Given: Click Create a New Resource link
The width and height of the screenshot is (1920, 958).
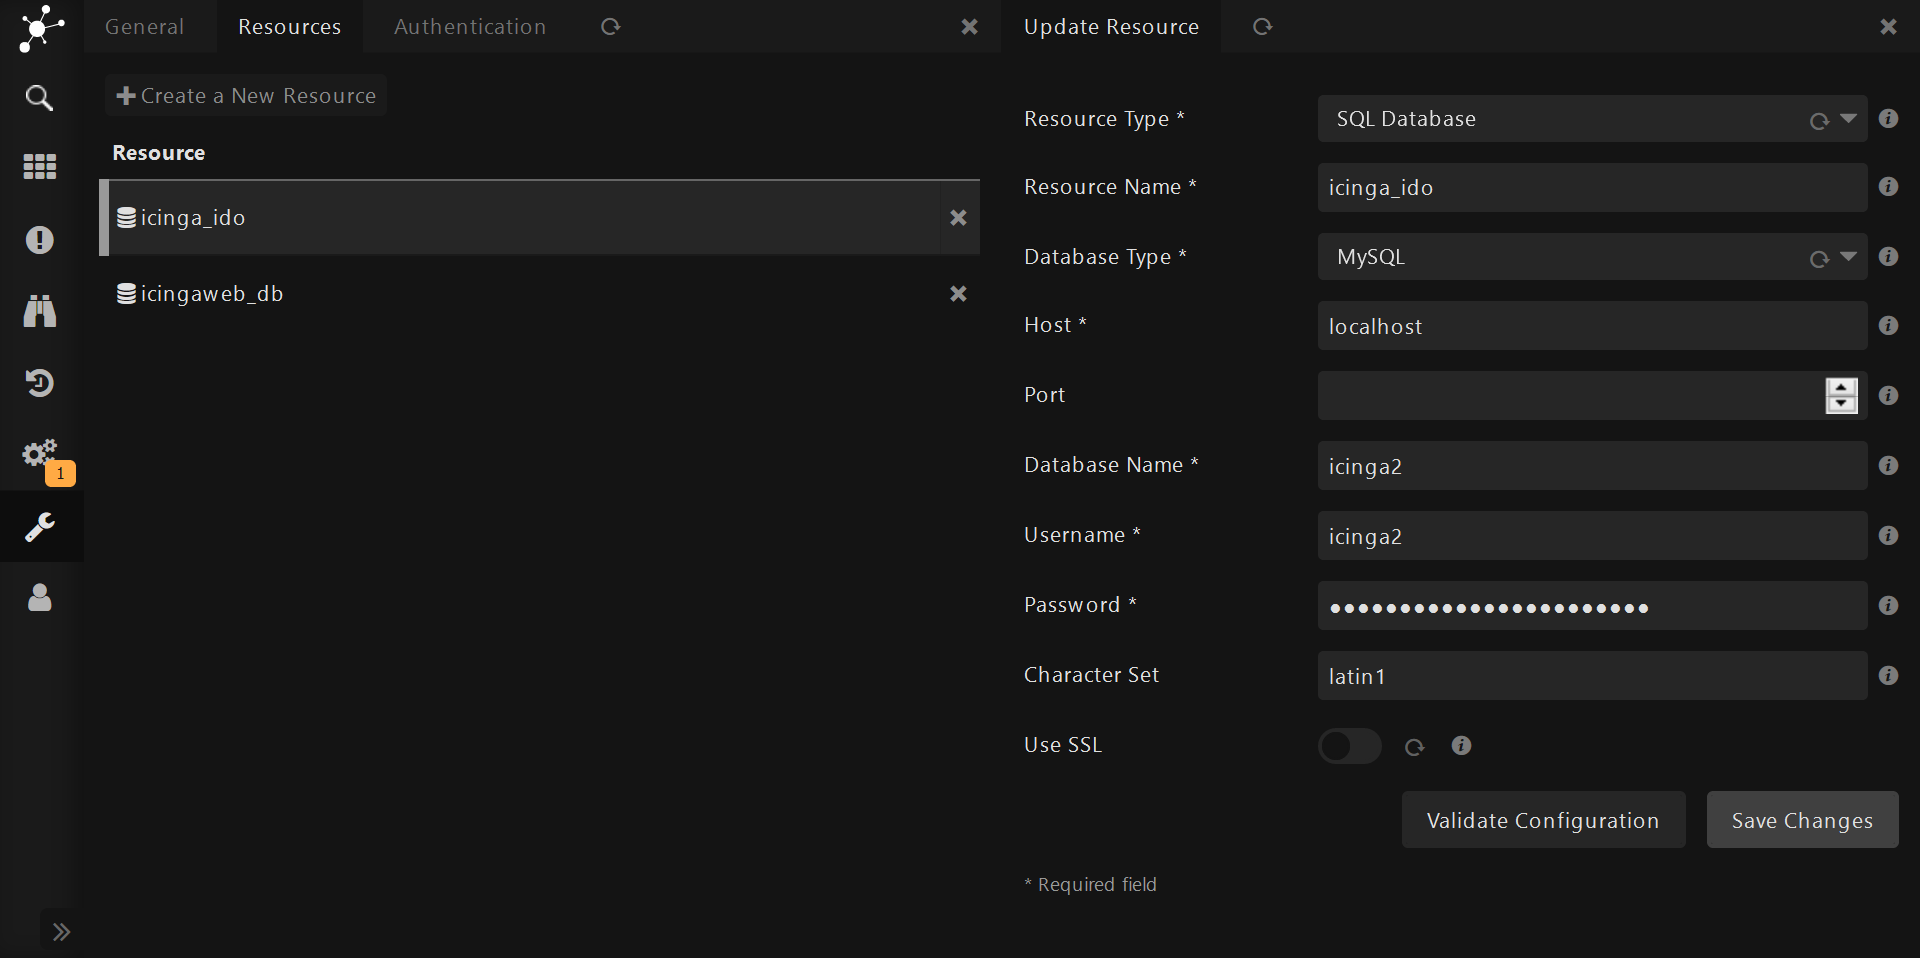Looking at the screenshot, I should (246, 96).
